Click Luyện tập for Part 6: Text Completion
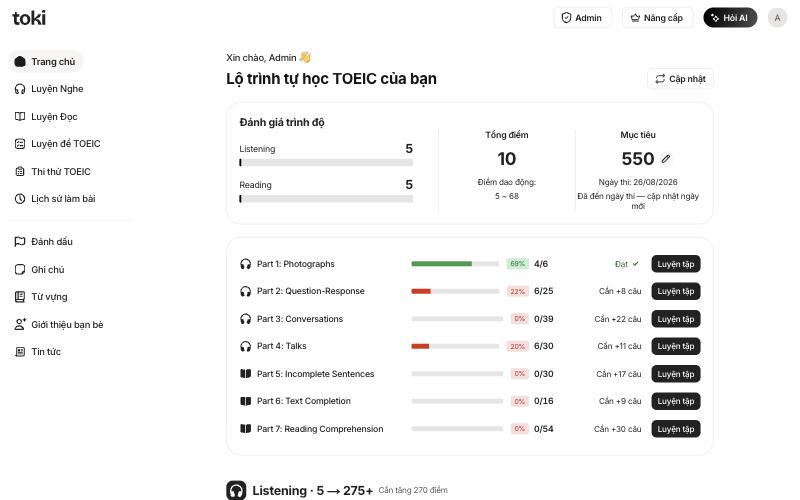This screenshot has width=800, height=500. click(676, 402)
